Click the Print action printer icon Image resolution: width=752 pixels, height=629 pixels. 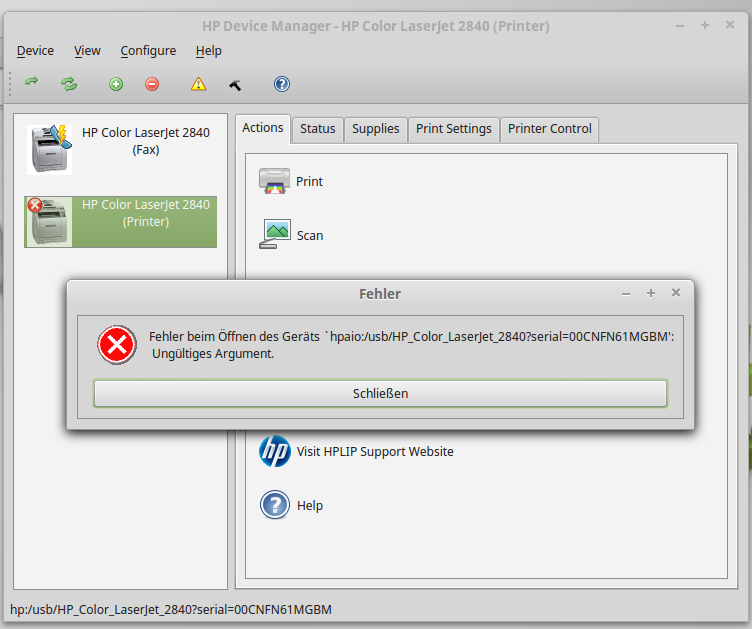point(274,181)
